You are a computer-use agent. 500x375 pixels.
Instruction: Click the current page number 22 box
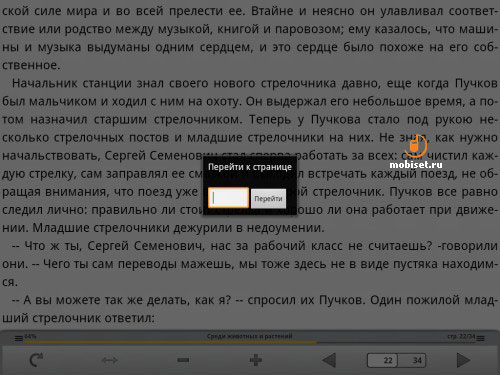[x=382, y=360]
